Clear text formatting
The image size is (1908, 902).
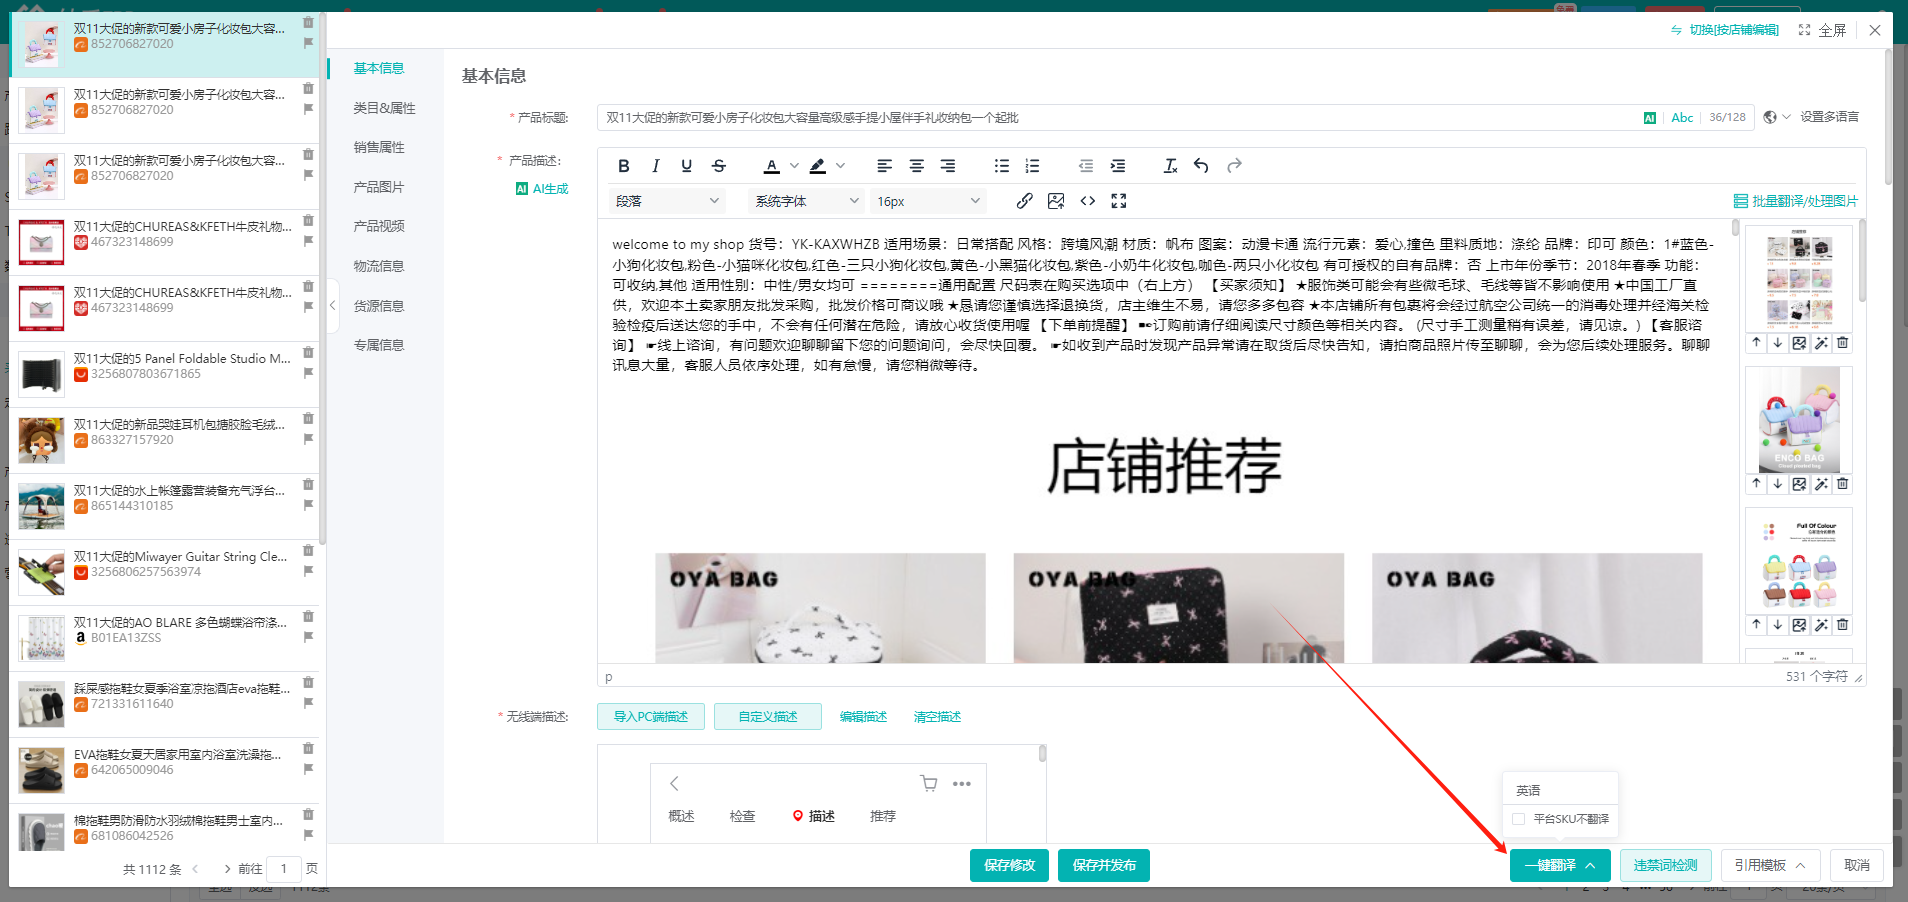pos(1170,166)
